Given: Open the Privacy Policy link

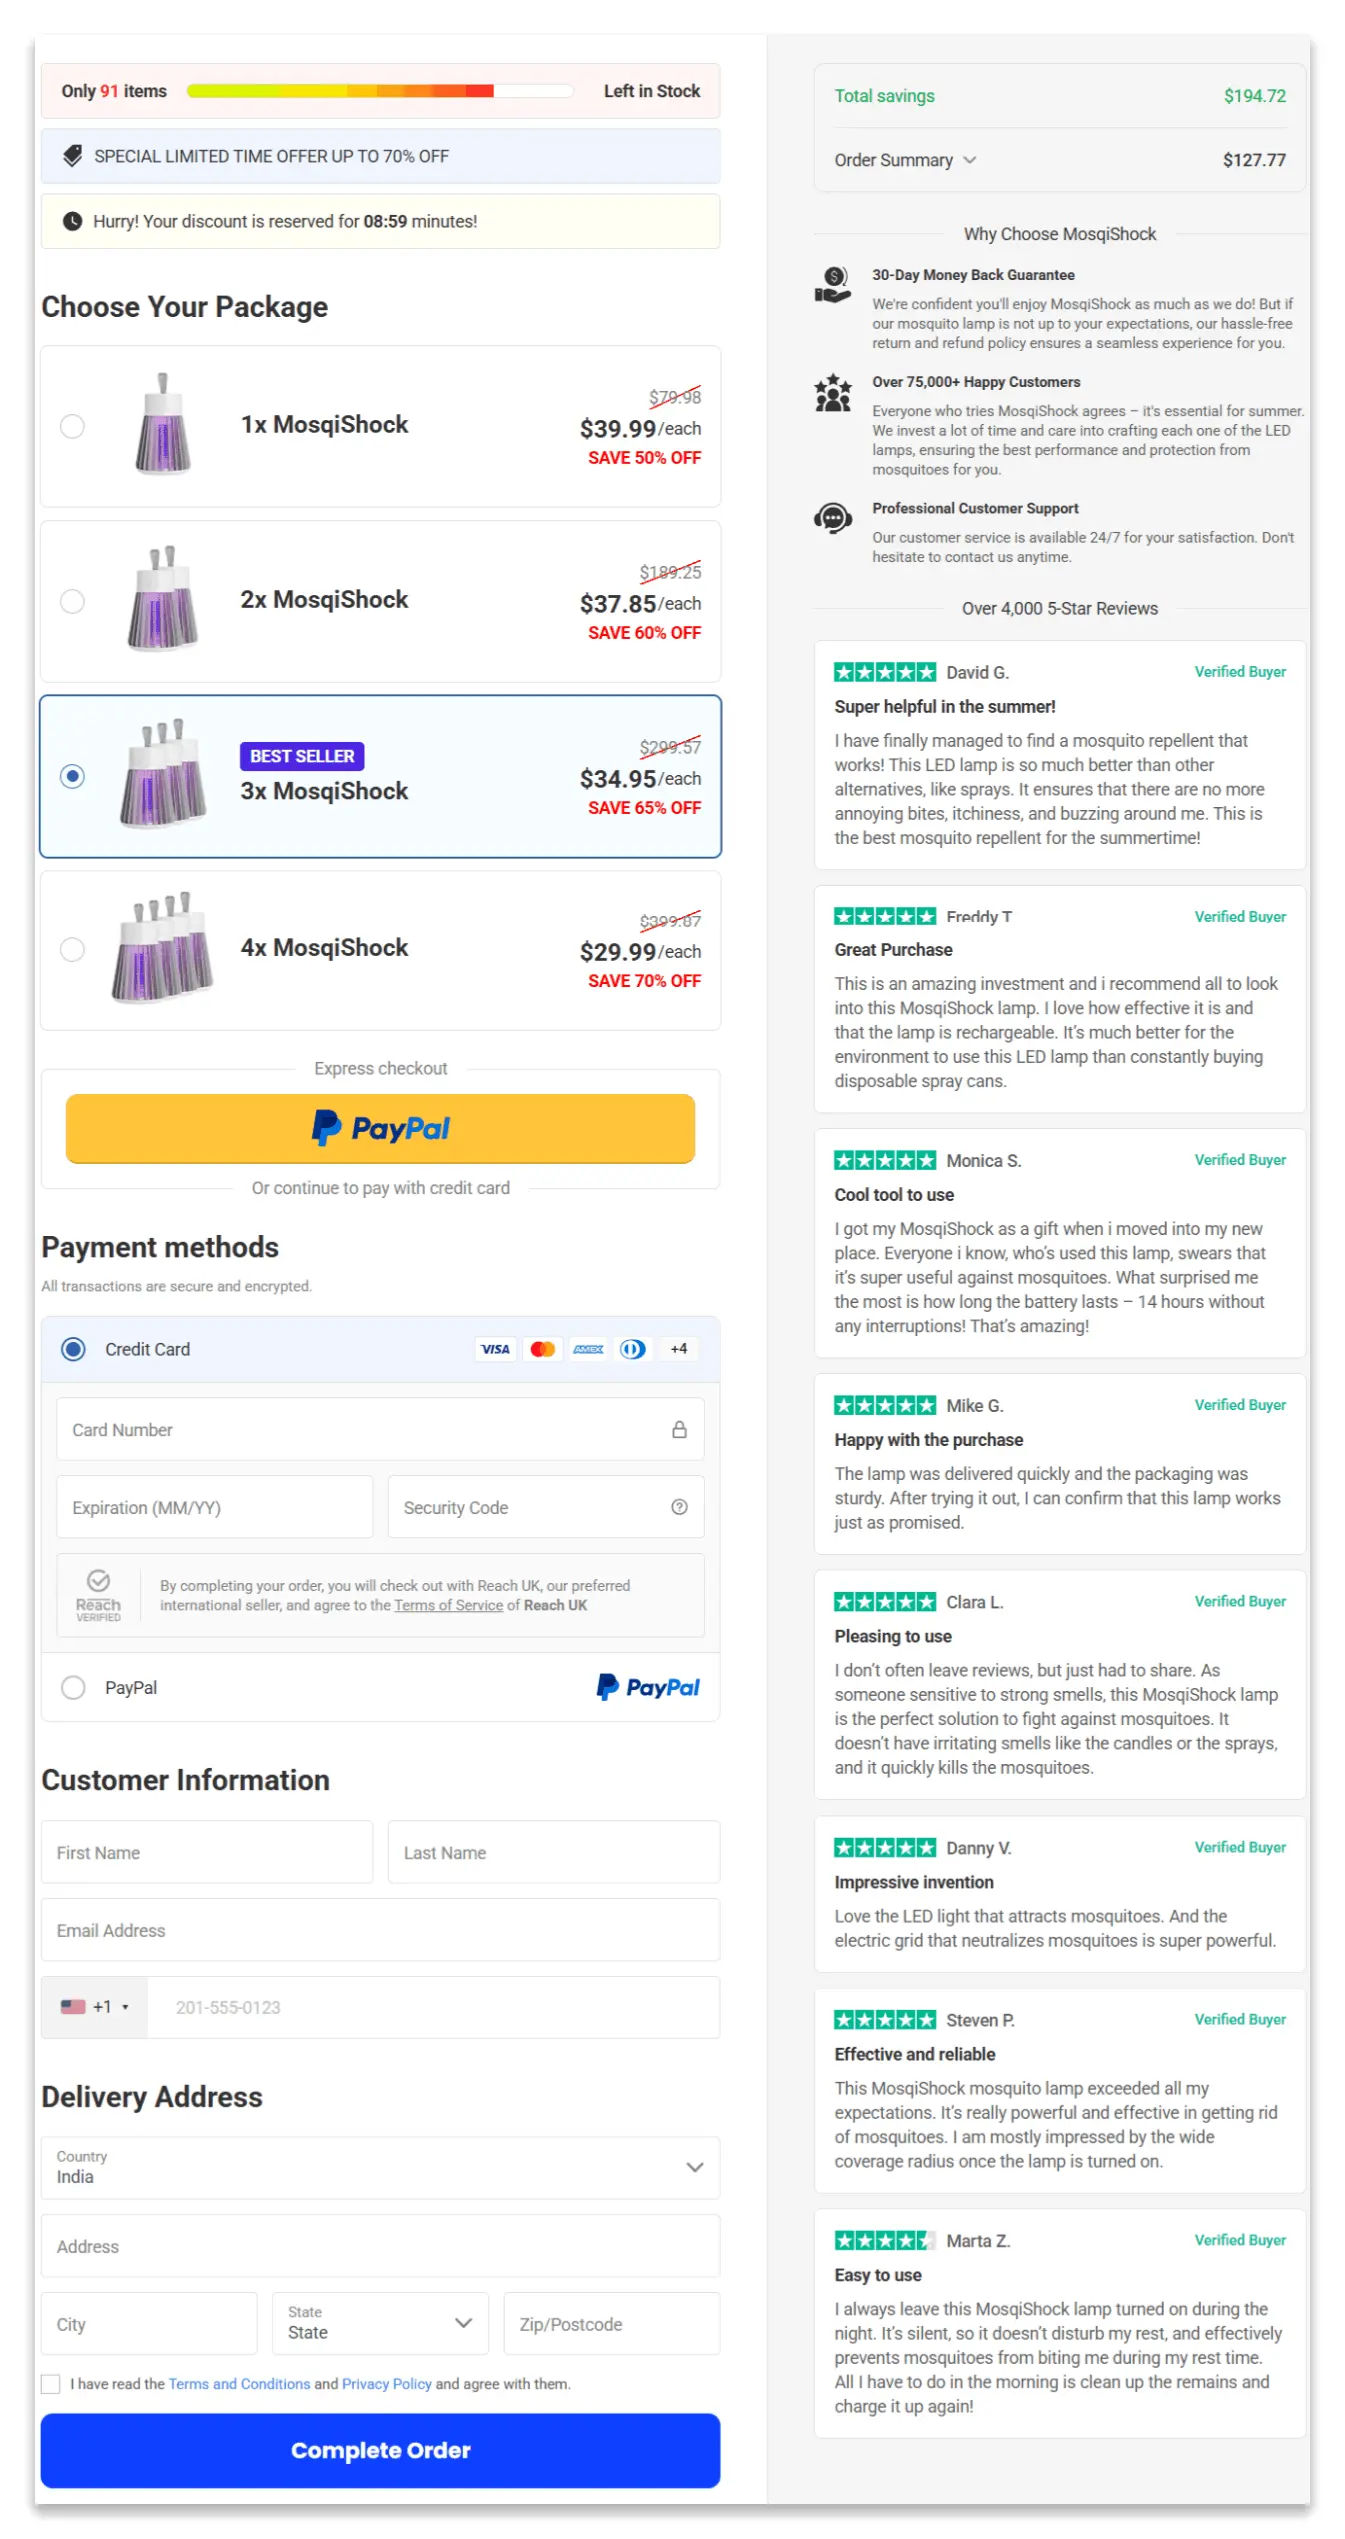Looking at the screenshot, I should 386,2383.
